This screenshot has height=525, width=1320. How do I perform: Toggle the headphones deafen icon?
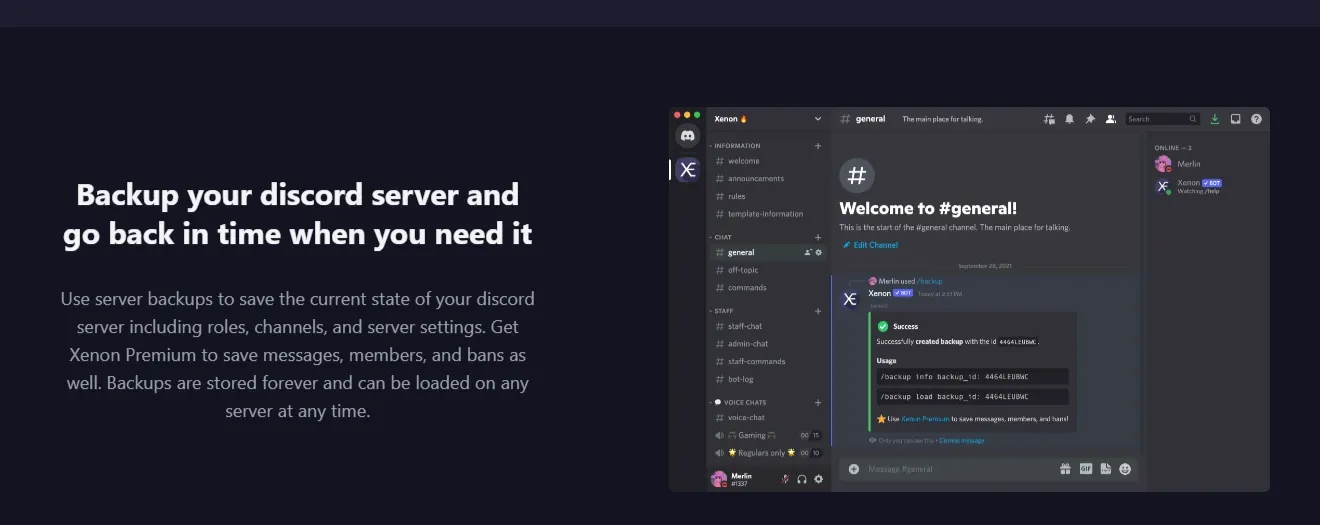tap(802, 479)
